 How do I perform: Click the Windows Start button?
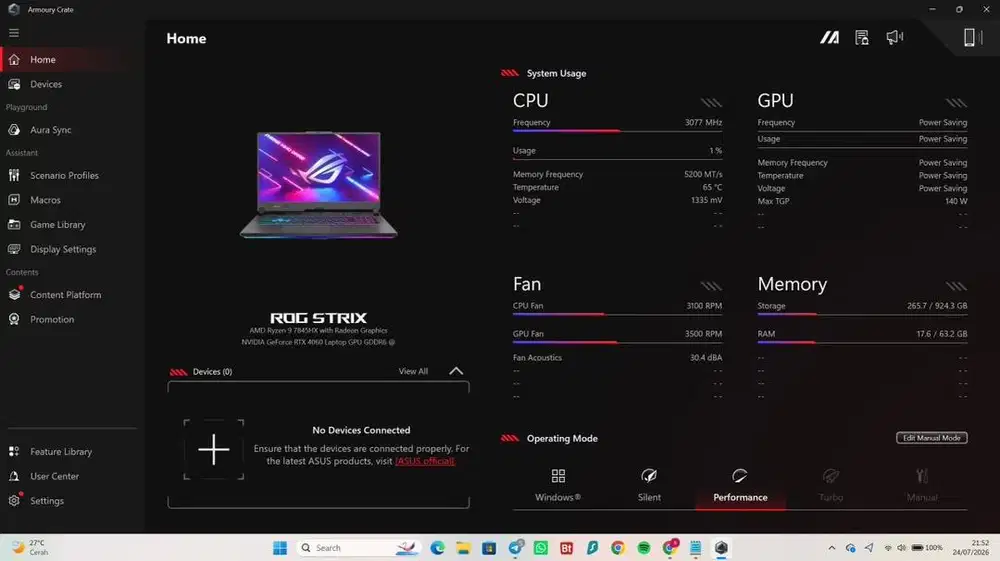(x=280, y=548)
